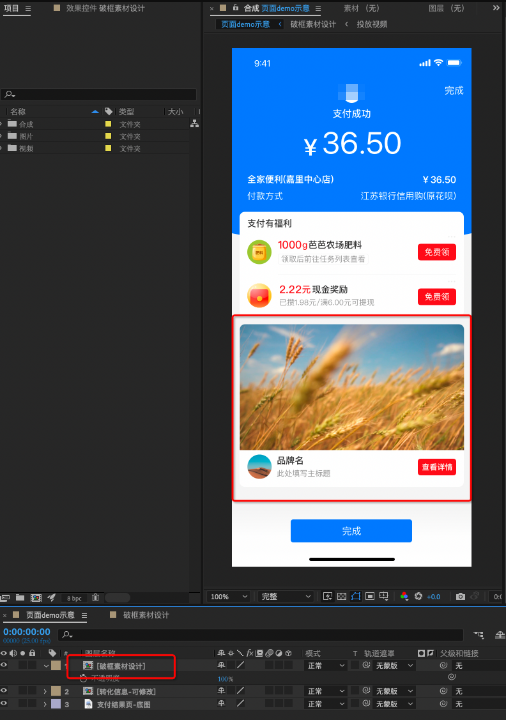Toggle the transparency grid icon in viewer
506x720 pixels.
click(342, 596)
